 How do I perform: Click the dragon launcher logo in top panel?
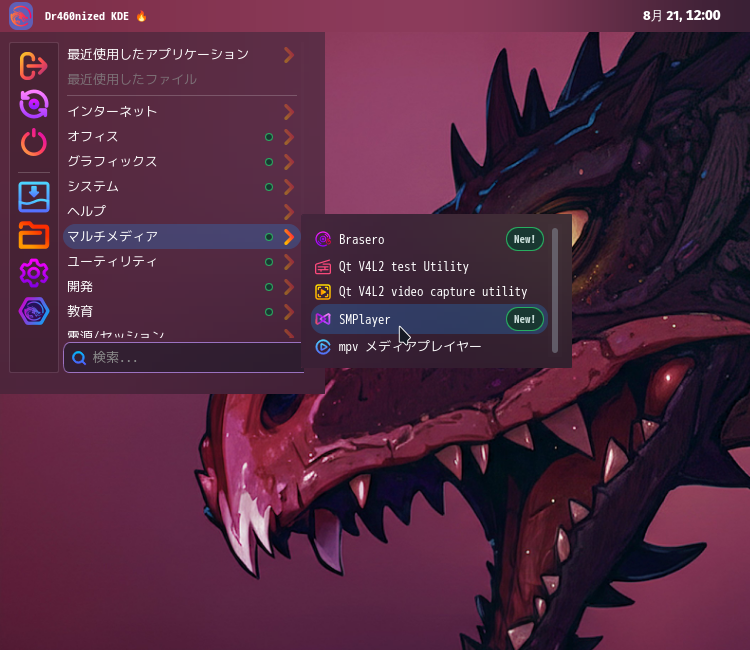click(x=21, y=16)
